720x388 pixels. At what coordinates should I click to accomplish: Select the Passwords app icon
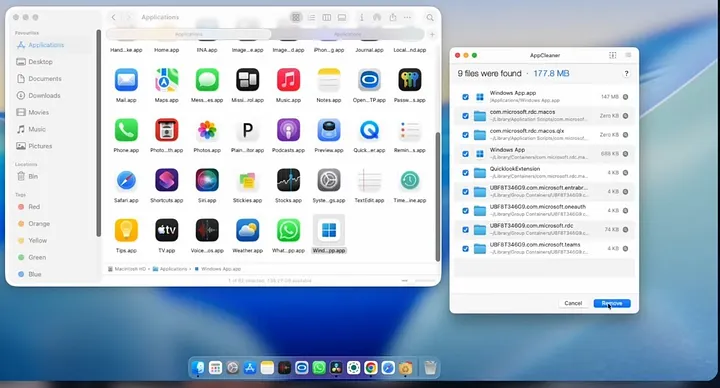(x=410, y=80)
